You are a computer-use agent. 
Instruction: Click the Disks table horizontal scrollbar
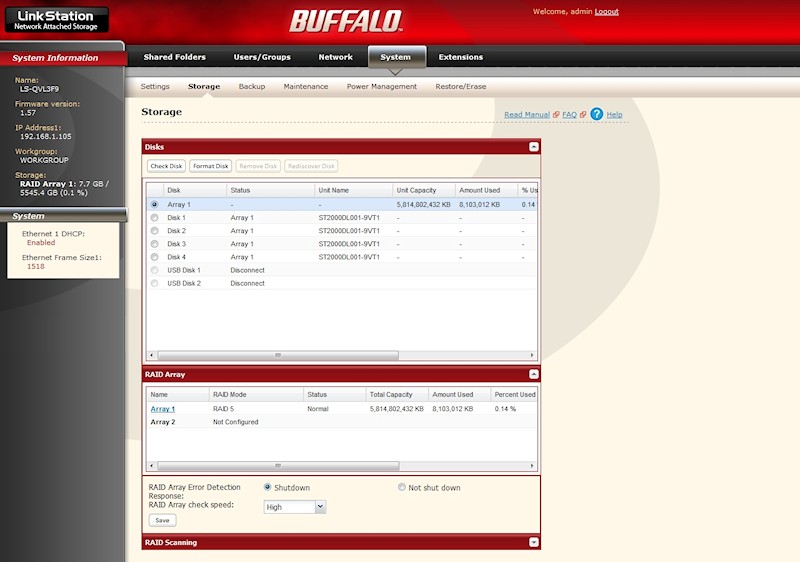(278, 355)
